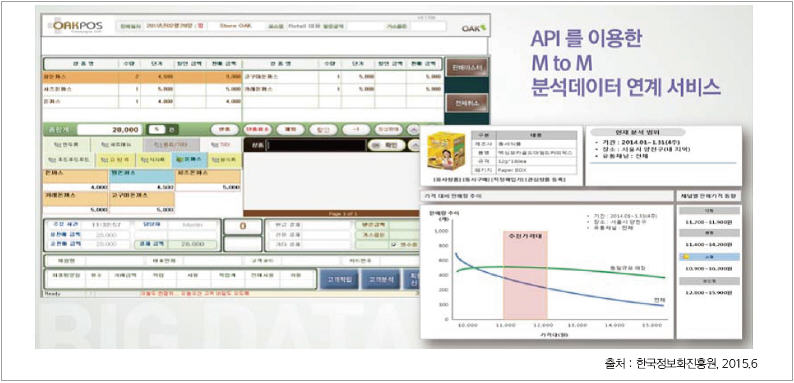Select the blue 4,500 menu item tile
The image size is (794, 383).
141,180
